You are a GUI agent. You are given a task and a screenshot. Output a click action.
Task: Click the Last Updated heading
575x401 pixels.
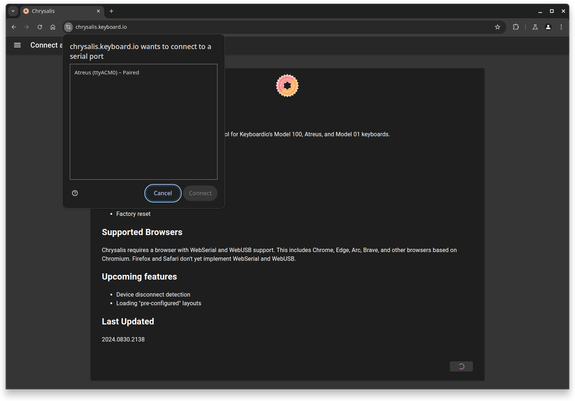click(128, 321)
